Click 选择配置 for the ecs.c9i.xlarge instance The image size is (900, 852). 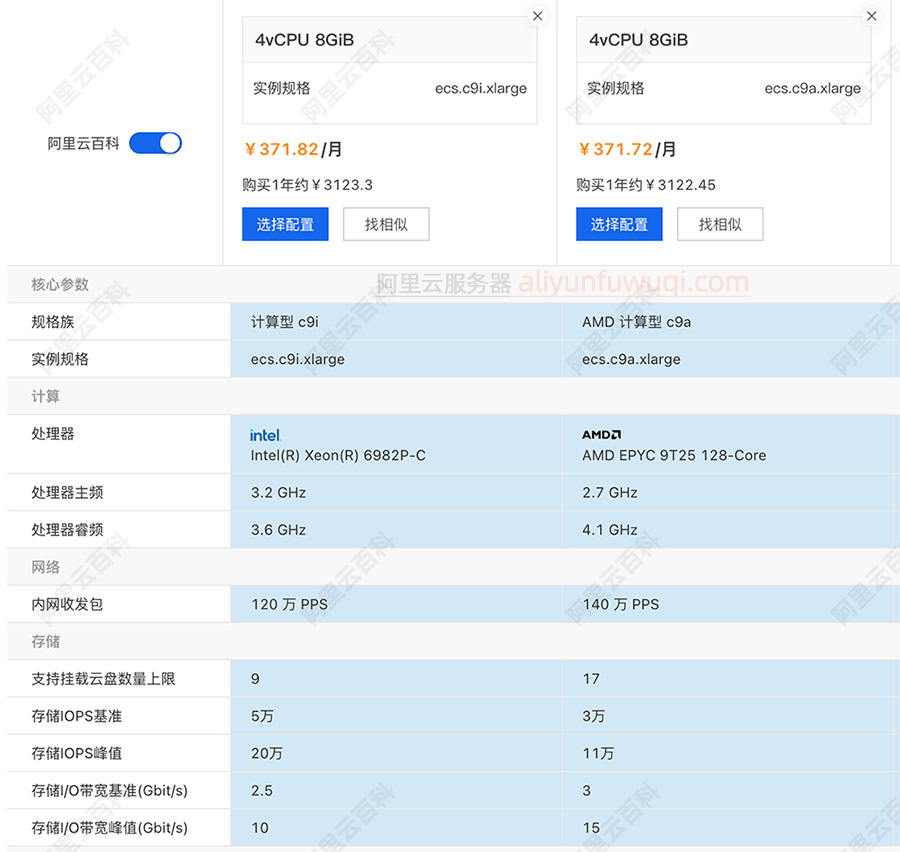point(285,224)
